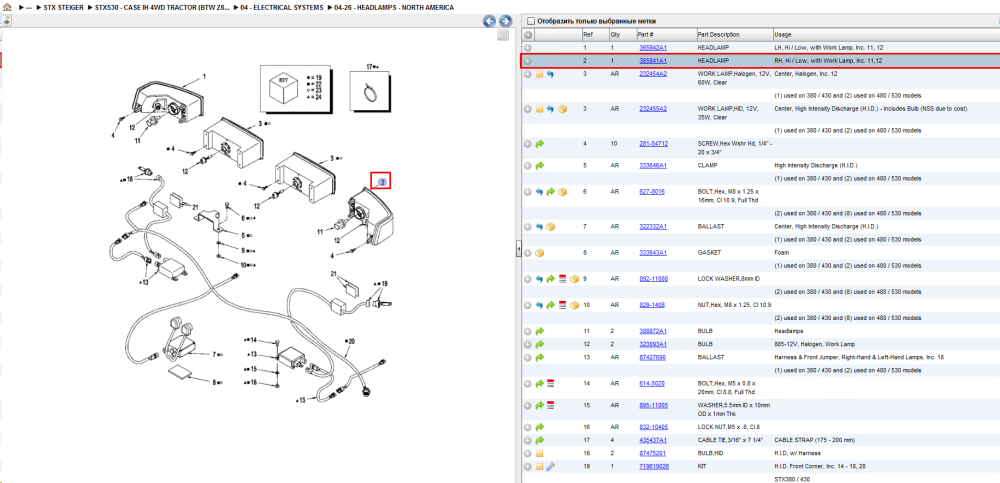Click blue arrow for bolt 627-8016
The width and height of the screenshot is (1000, 483).
(540, 191)
